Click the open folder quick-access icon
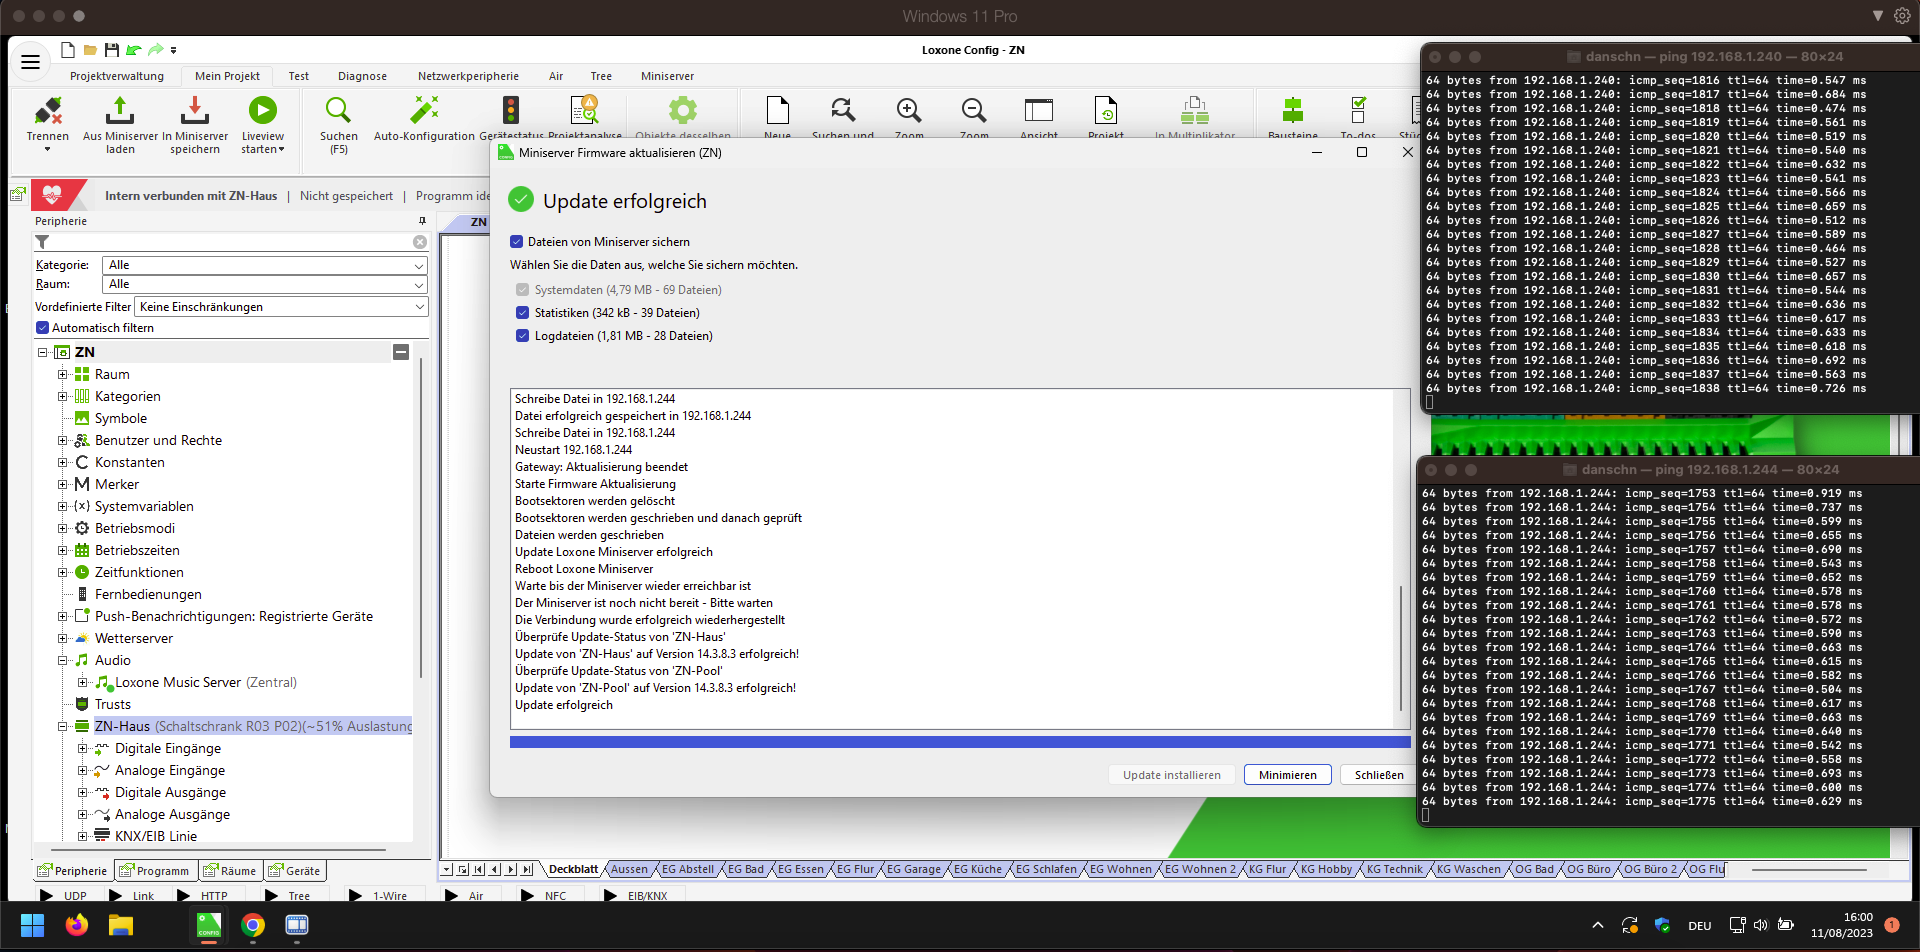The height and width of the screenshot is (952, 1920). tap(90, 50)
